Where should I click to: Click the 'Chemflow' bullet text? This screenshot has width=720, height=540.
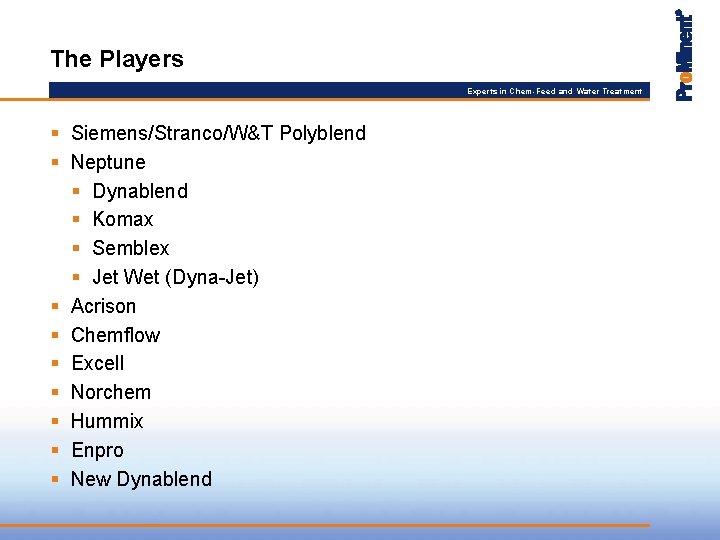116,335
